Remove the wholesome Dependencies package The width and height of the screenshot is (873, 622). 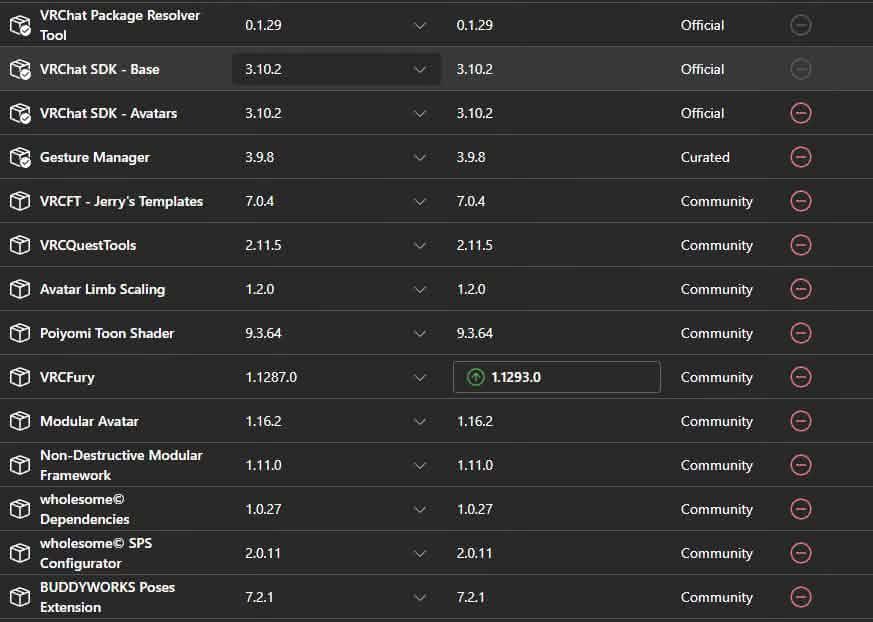point(801,509)
